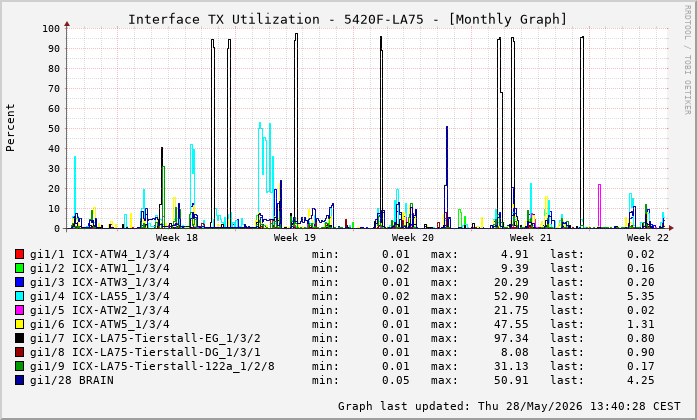The width and height of the screenshot is (697, 420).
Task: Click the yellow swatch for gi1/6 ICX-ATW5
Action: (19, 324)
